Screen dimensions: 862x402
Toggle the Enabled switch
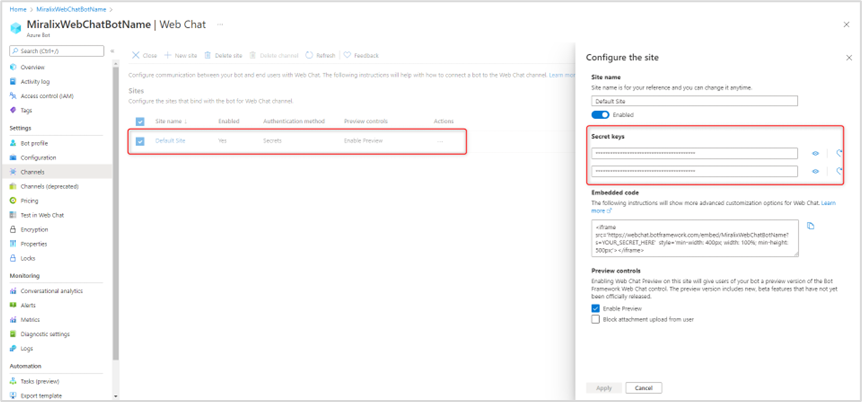pyautogui.click(x=600, y=115)
